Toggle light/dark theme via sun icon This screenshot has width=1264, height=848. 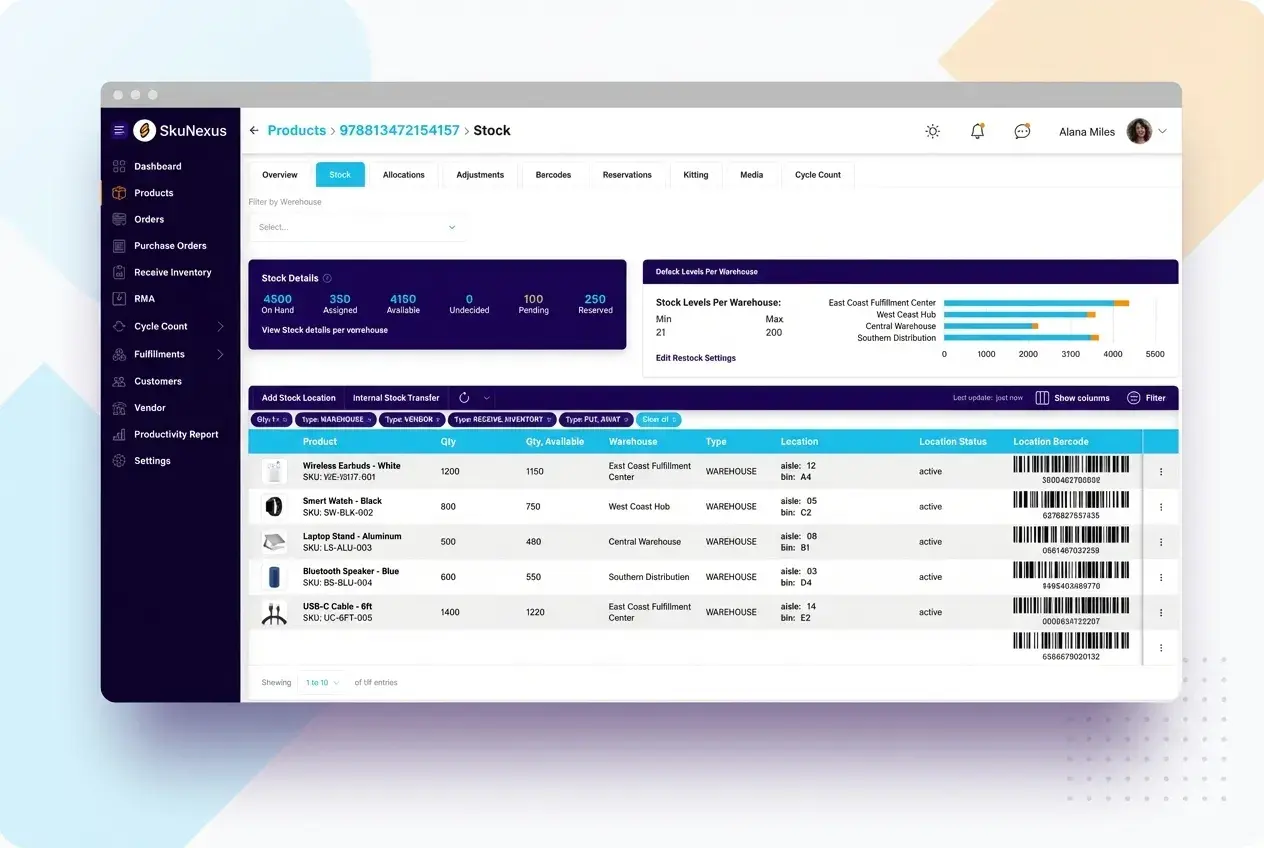(932, 131)
